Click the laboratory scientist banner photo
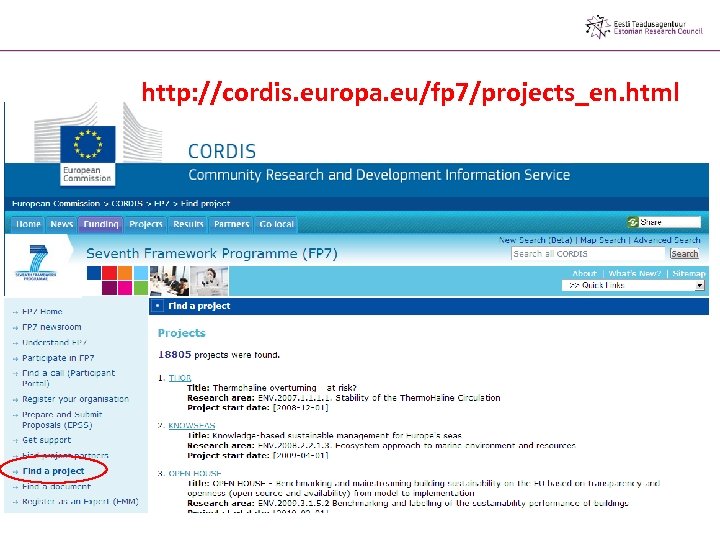720x540 pixels. click(x=209, y=281)
